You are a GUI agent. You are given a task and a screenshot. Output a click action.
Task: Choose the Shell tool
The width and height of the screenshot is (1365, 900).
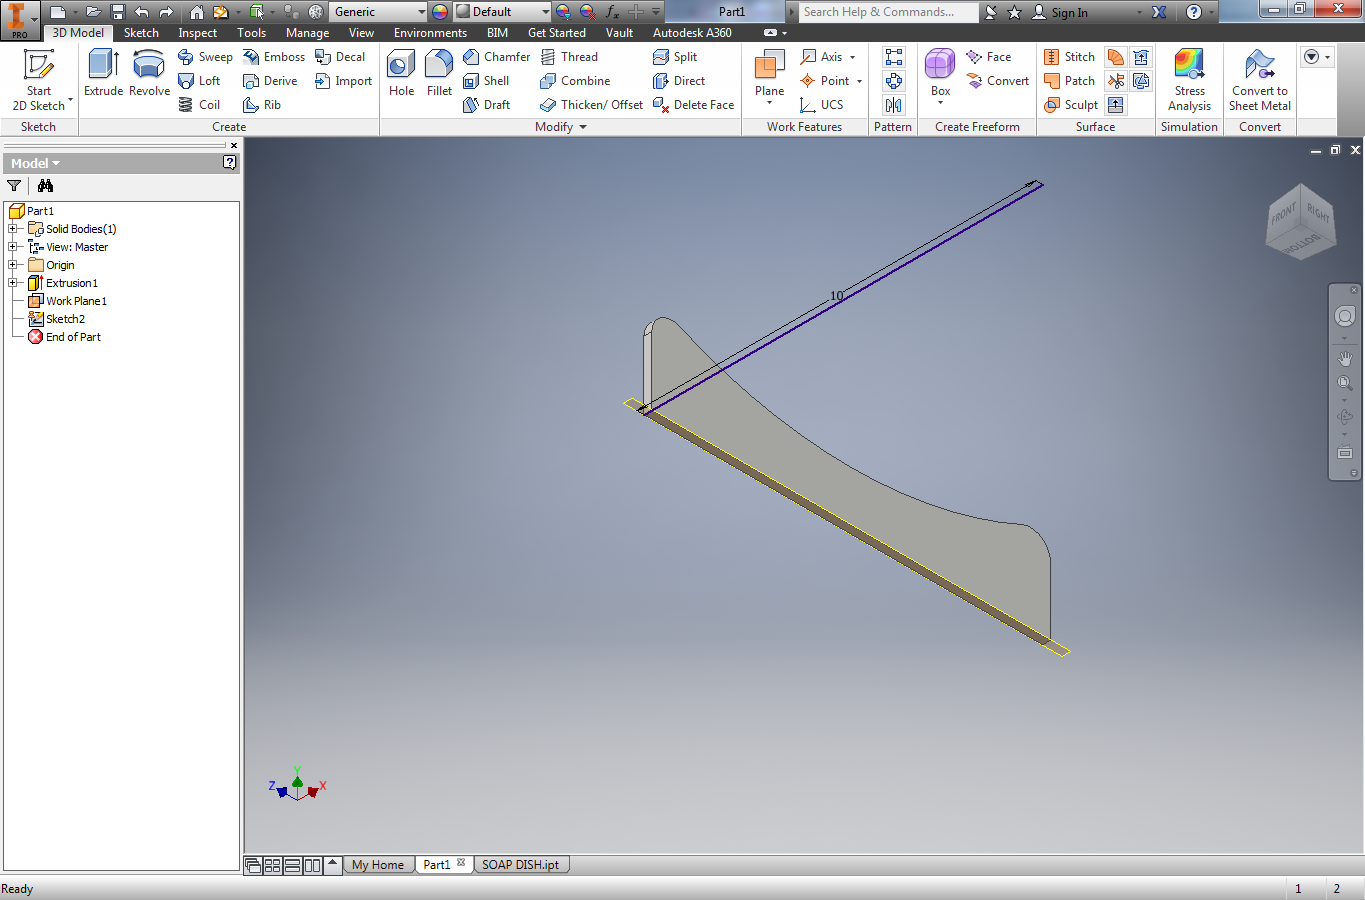click(486, 81)
